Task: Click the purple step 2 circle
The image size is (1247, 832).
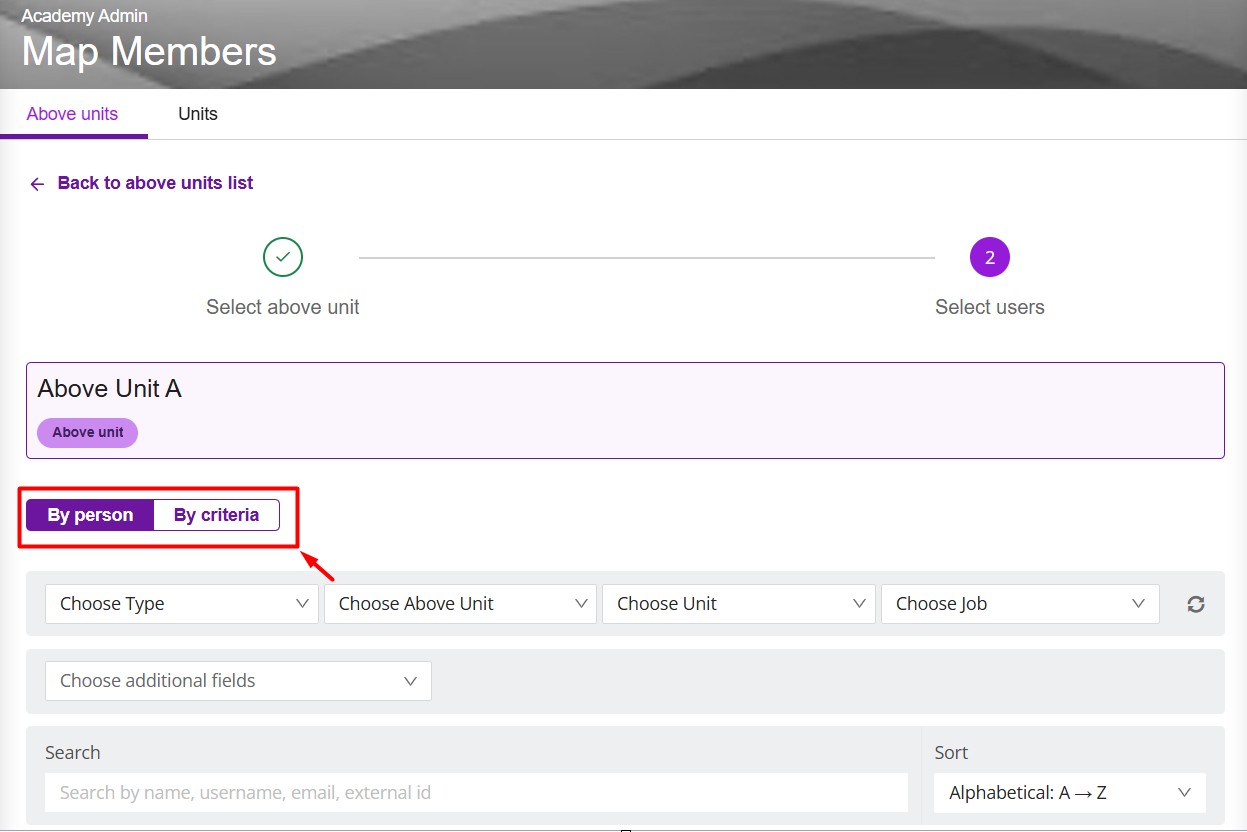Action: tap(989, 256)
